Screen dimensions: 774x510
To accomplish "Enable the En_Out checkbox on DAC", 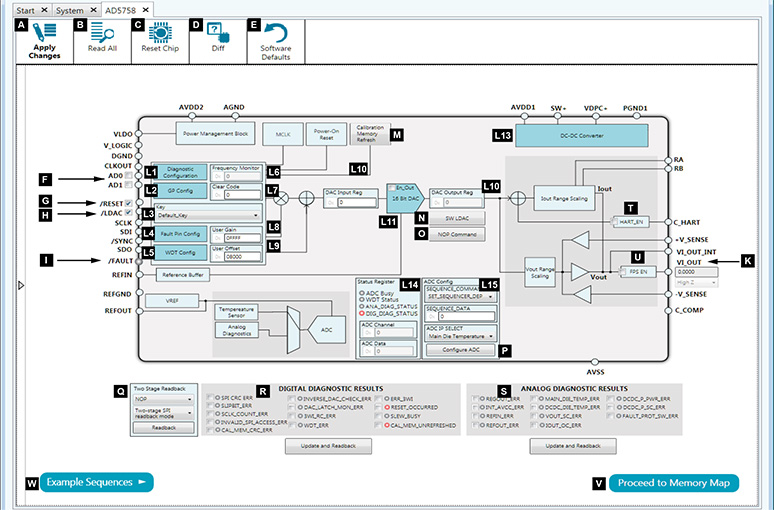I will tap(392, 188).
